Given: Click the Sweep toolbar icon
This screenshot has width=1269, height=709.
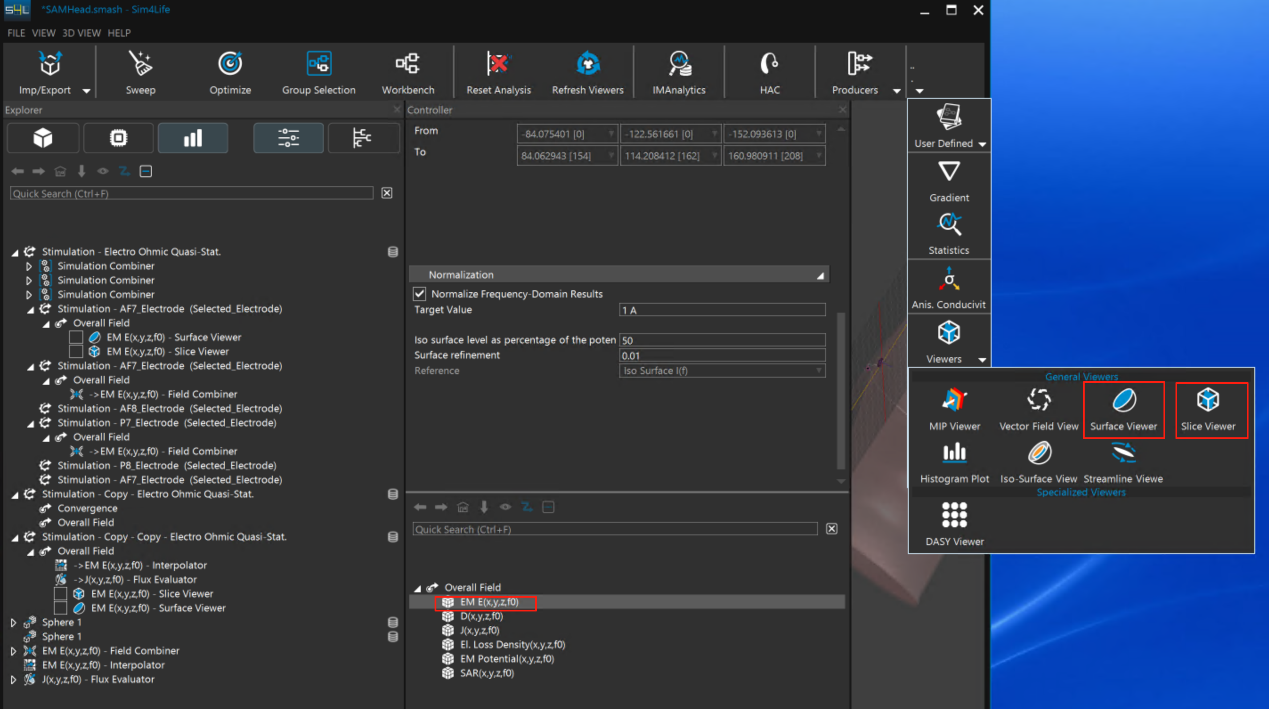Looking at the screenshot, I should pyautogui.click(x=140, y=66).
